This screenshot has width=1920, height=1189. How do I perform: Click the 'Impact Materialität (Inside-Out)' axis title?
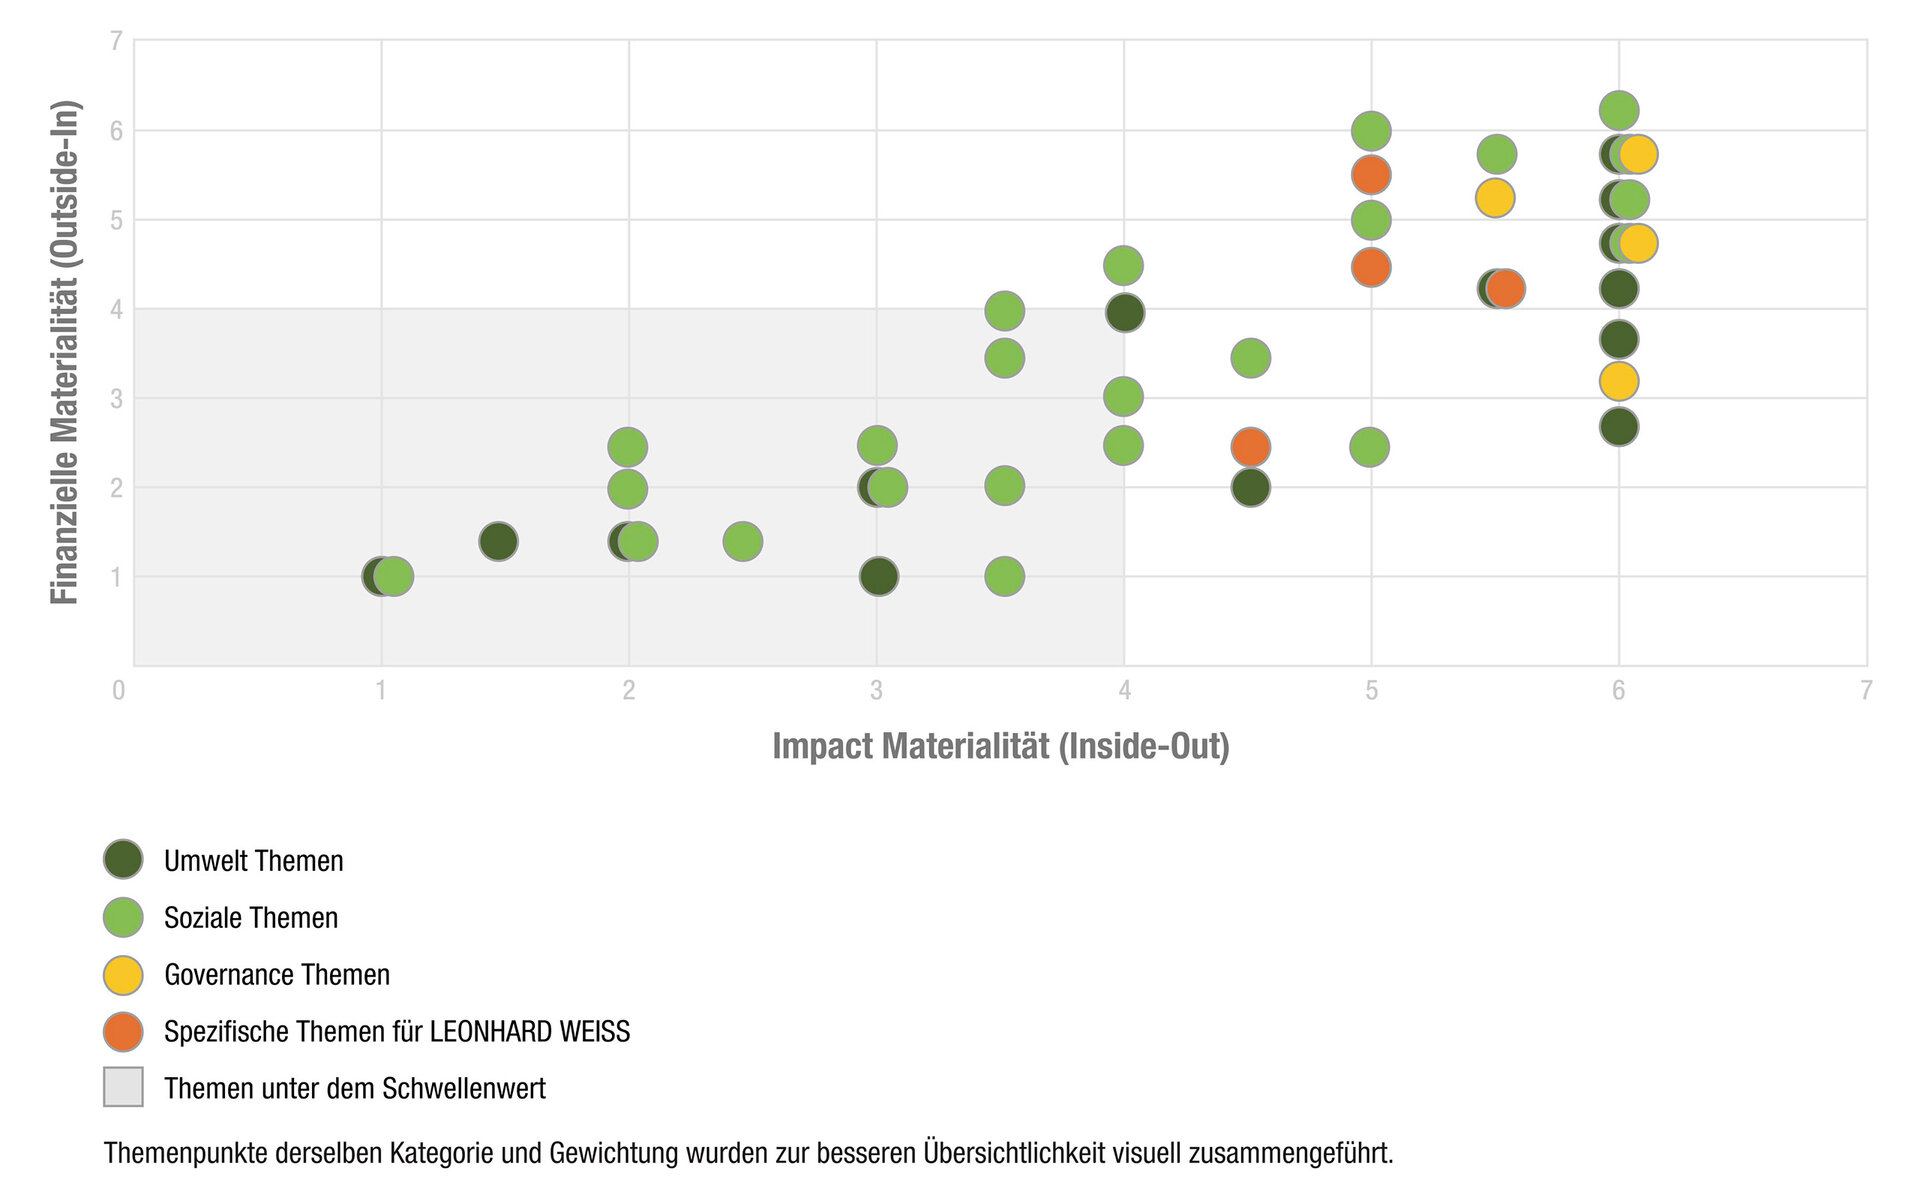pyautogui.click(x=1000, y=746)
